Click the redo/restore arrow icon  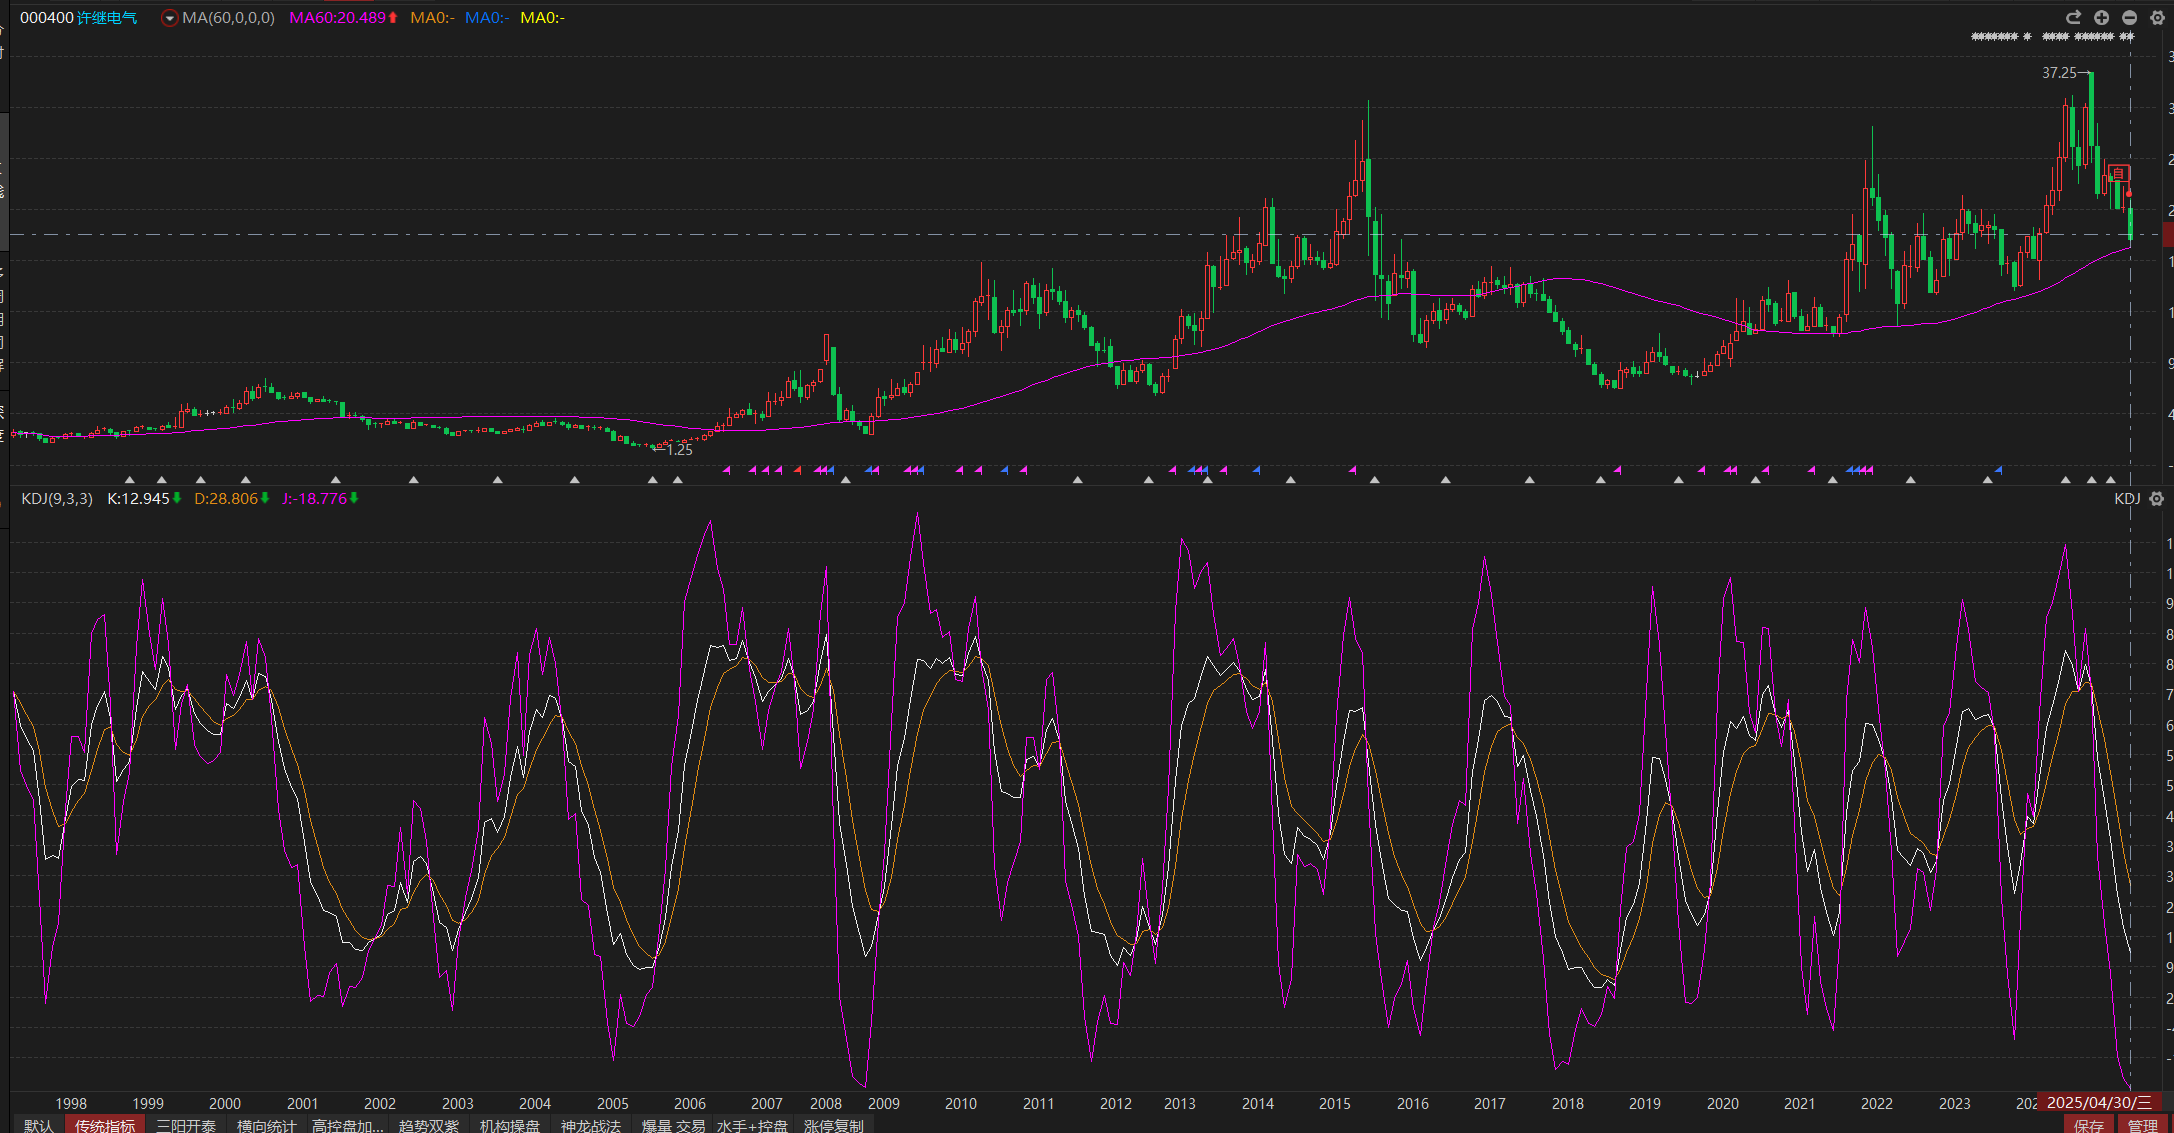coord(2074,17)
